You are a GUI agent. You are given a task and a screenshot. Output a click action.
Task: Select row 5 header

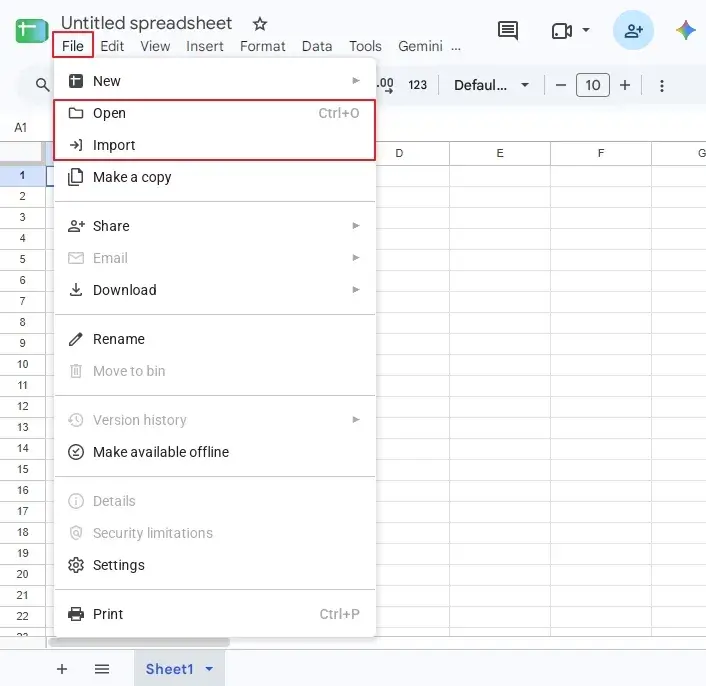[23, 259]
